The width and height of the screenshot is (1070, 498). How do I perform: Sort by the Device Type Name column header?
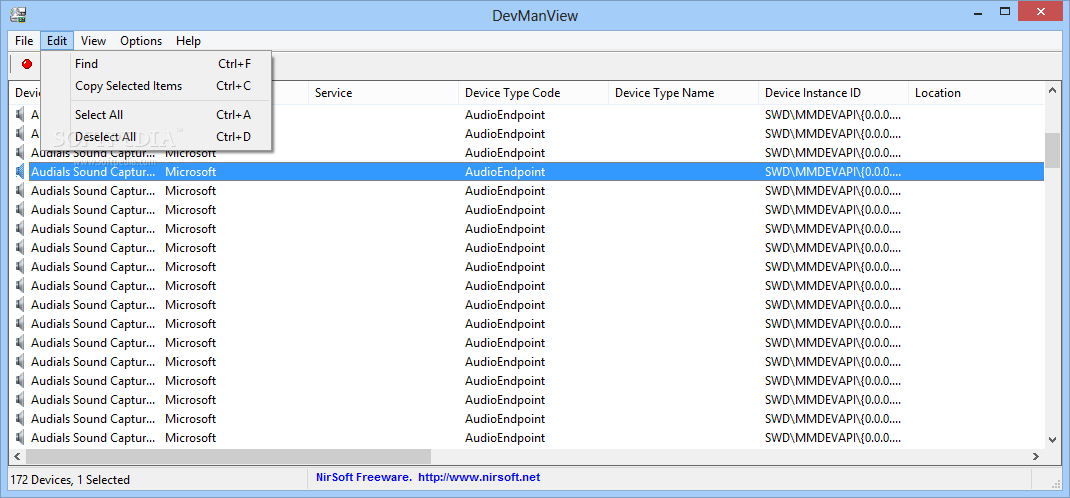pyautogui.click(x=683, y=93)
